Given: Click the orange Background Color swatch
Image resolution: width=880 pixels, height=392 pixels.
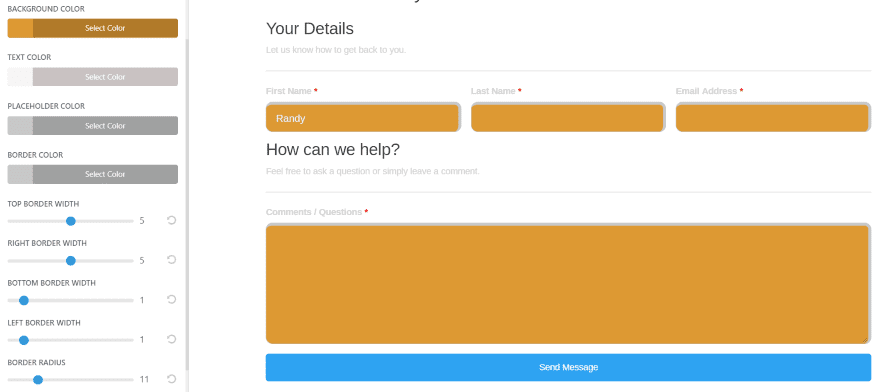Looking at the screenshot, I should tap(20, 28).
